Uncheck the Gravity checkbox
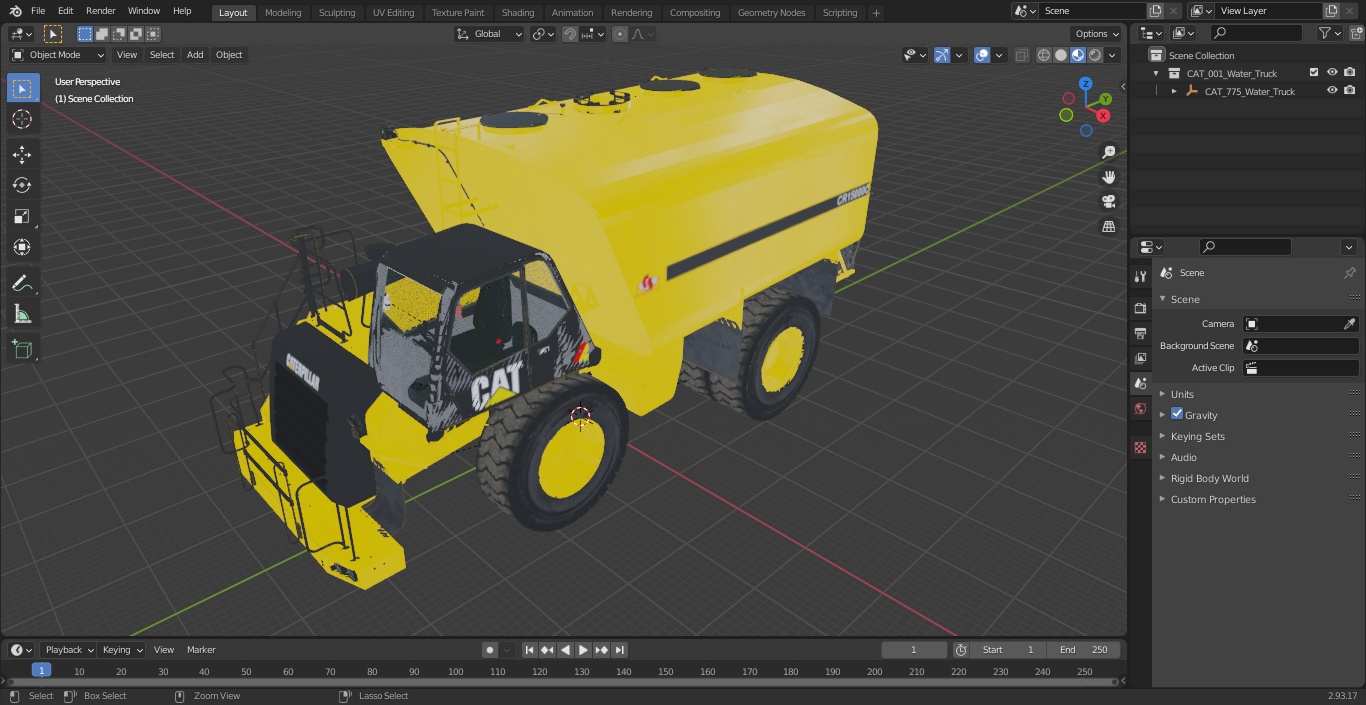This screenshot has width=1366, height=705. tap(1177, 414)
